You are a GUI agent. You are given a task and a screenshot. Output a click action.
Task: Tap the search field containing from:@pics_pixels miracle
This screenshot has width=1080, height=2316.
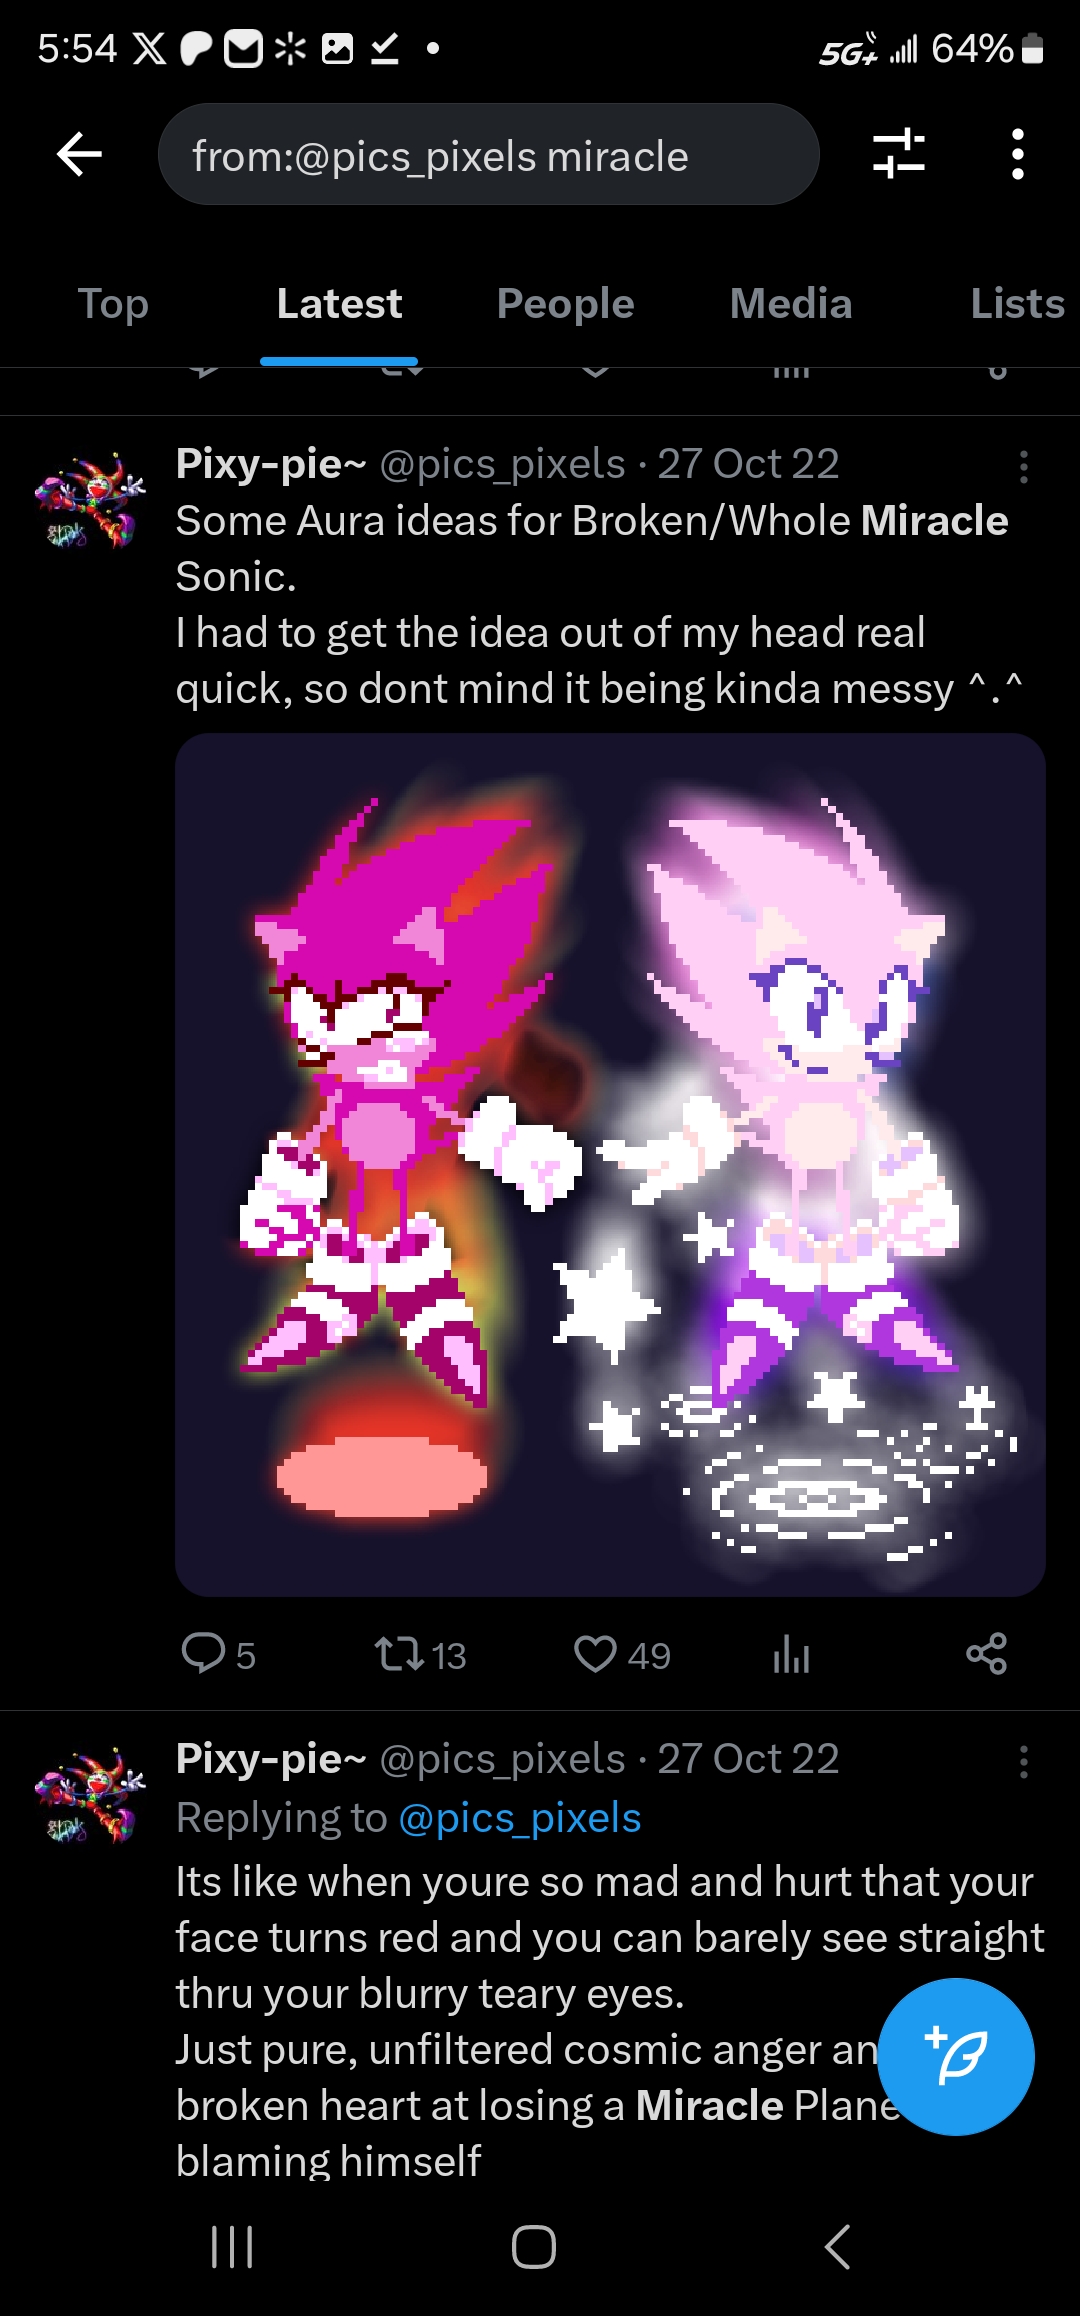(488, 155)
